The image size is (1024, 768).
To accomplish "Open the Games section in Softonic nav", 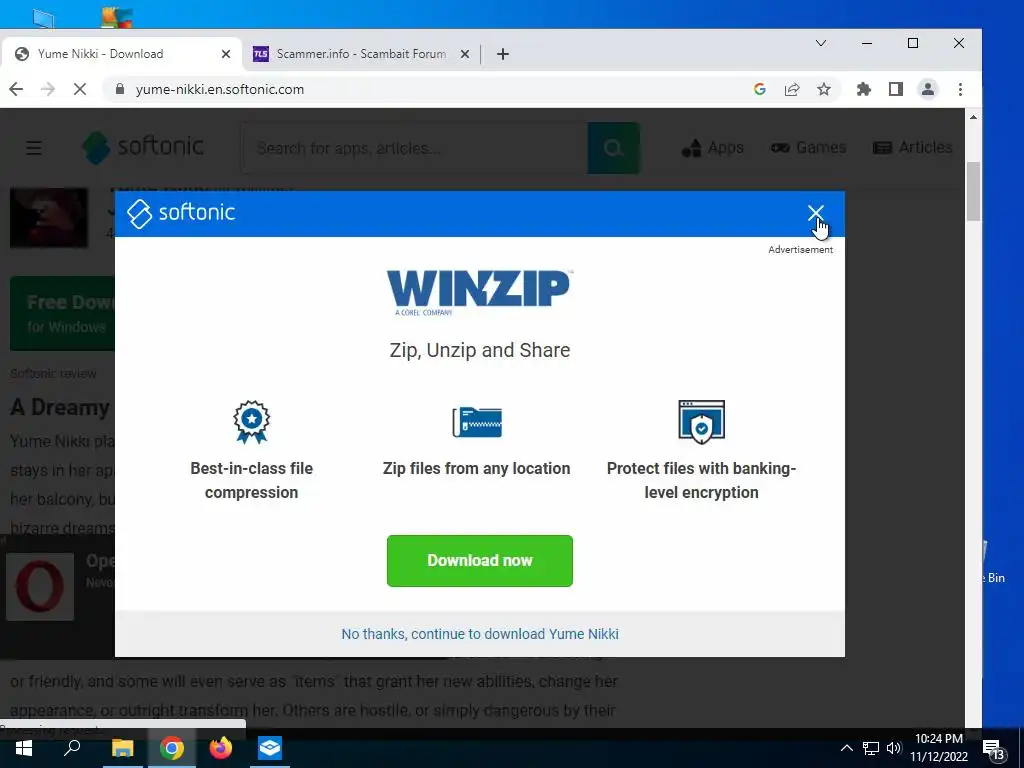I will click(x=808, y=148).
